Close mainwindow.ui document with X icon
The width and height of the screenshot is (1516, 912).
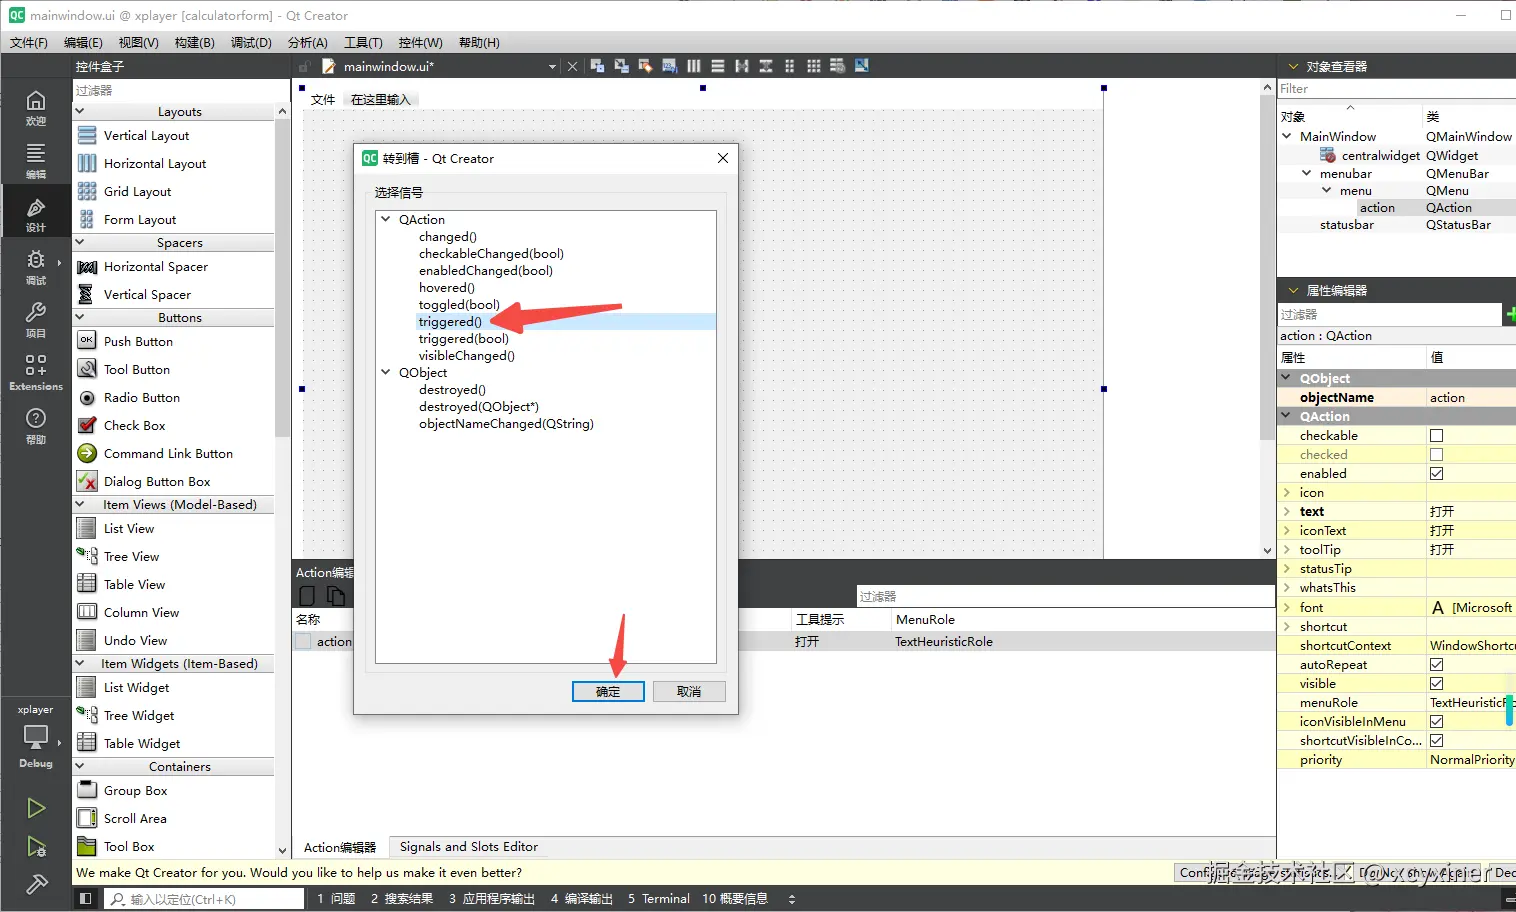[x=572, y=67]
